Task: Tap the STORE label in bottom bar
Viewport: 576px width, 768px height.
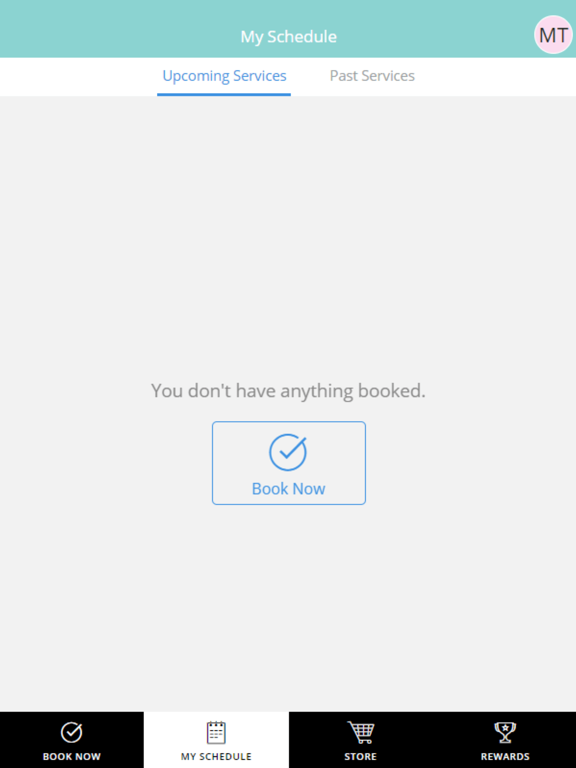Action: (360, 756)
